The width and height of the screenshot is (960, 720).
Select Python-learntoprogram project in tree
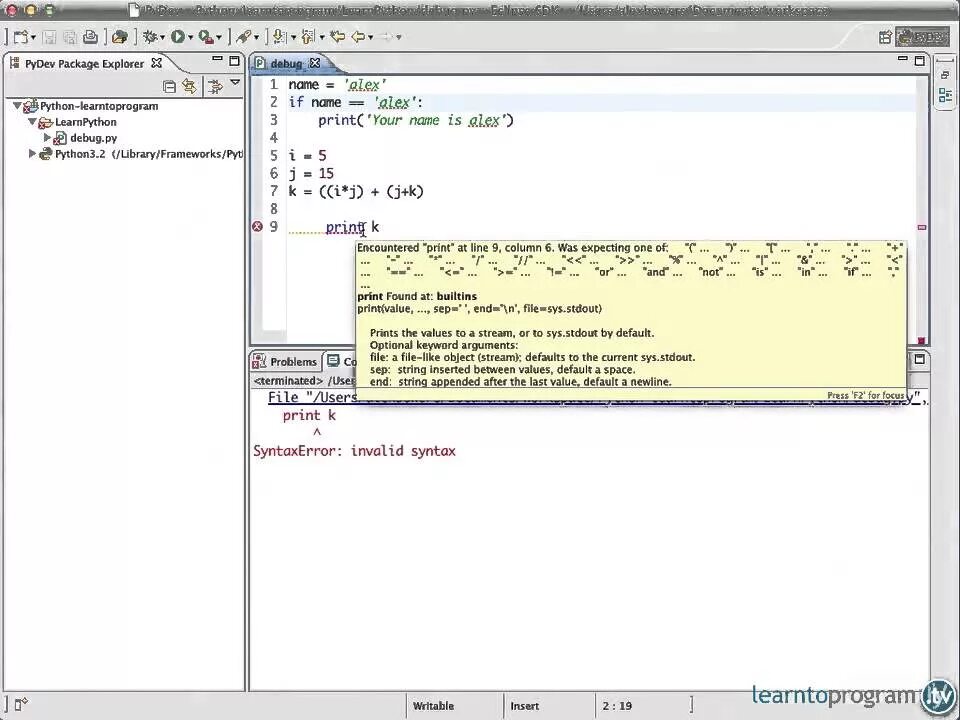tap(99, 106)
